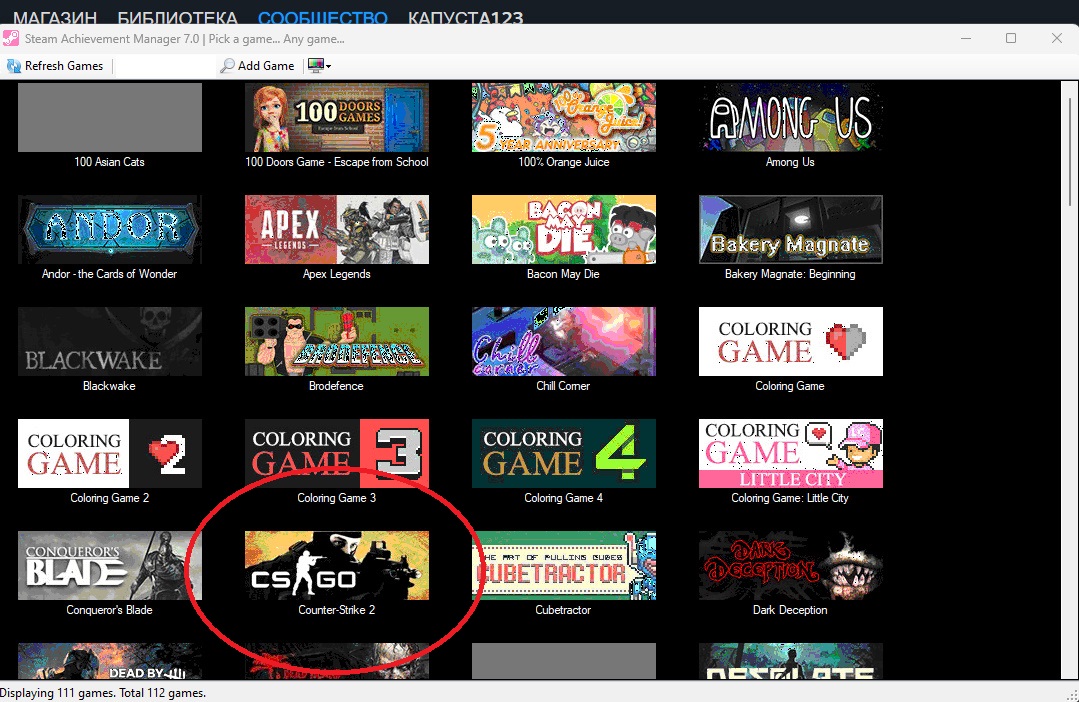Click the 'Counter-Strike 2' caption text

point(336,610)
